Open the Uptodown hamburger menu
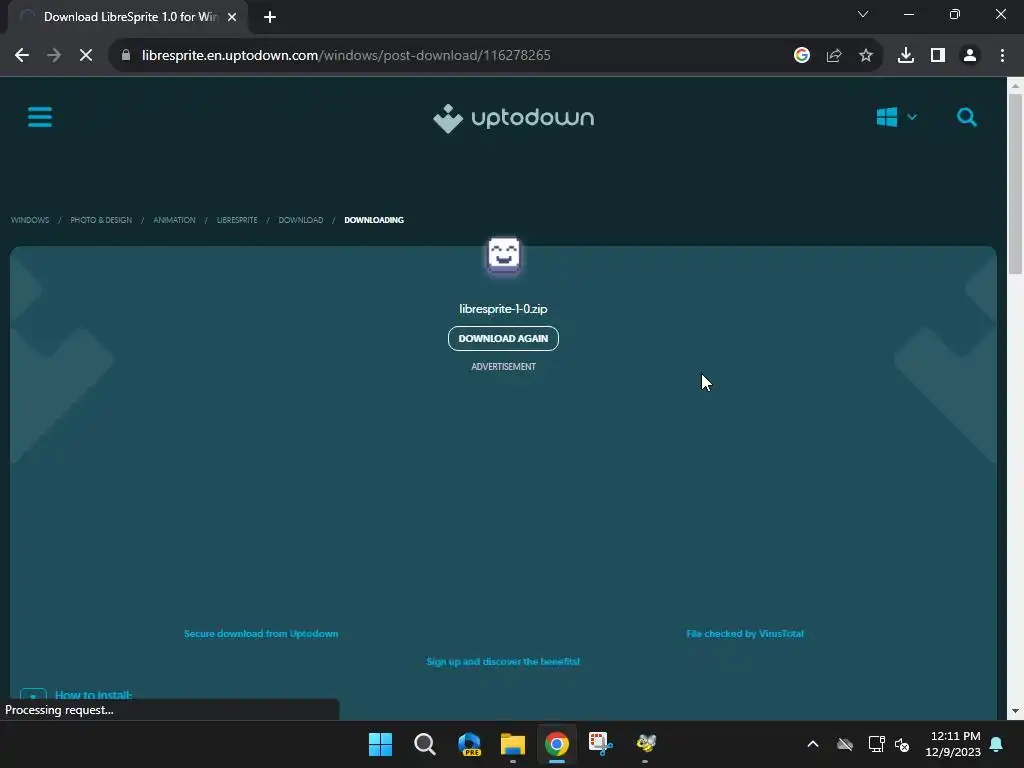The width and height of the screenshot is (1024, 768). [x=40, y=118]
